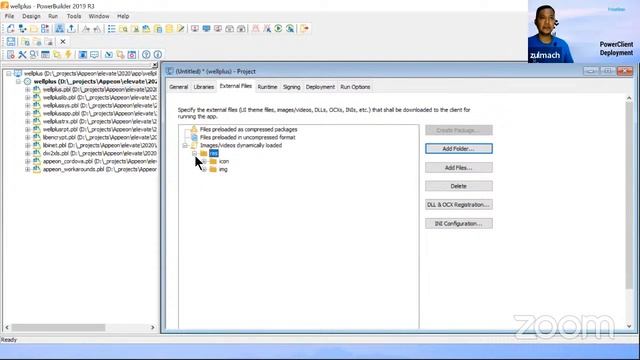The image size is (640, 360).
Task: Open the File menu
Action: pyautogui.click(x=9, y=16)
